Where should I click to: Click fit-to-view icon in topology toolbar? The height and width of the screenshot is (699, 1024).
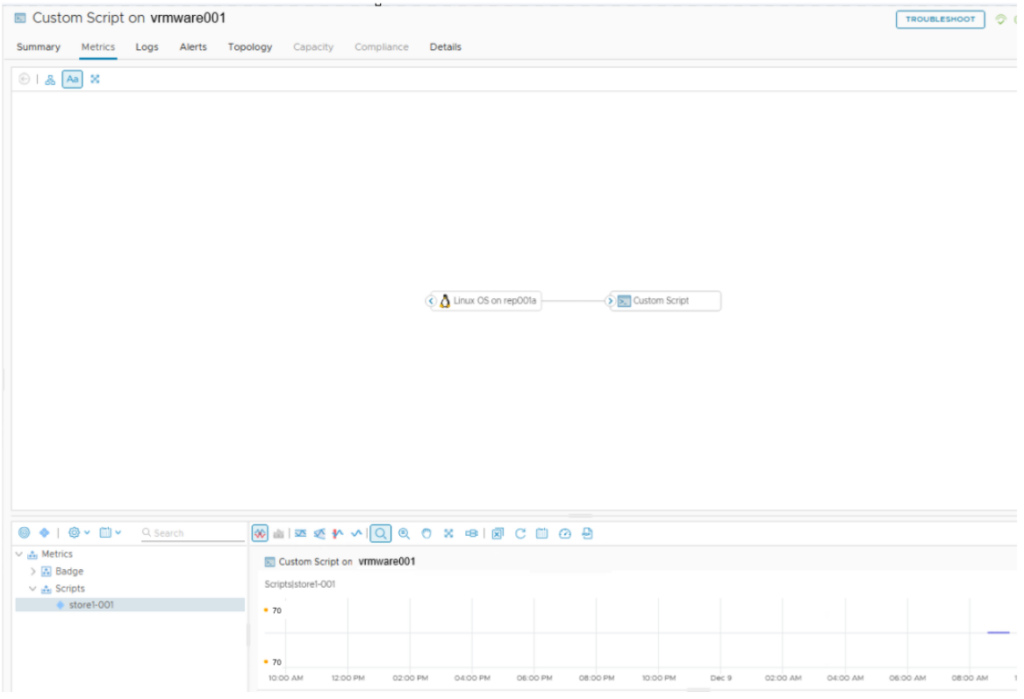click(x=95, y=79)
